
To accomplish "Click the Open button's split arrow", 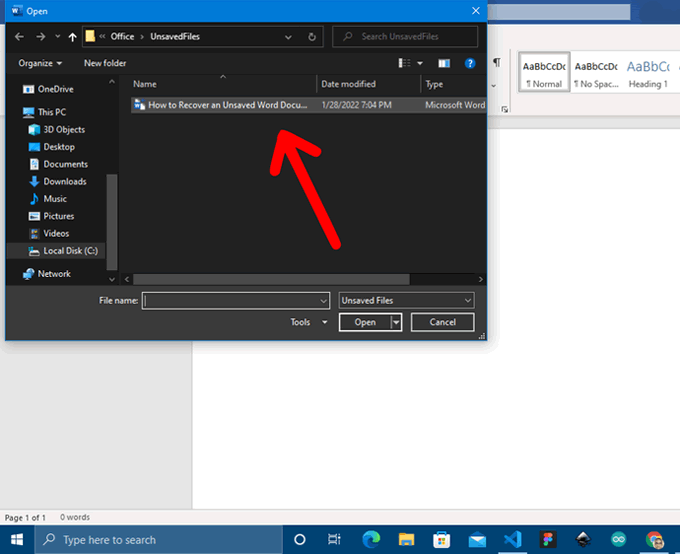I will [397, 322].
